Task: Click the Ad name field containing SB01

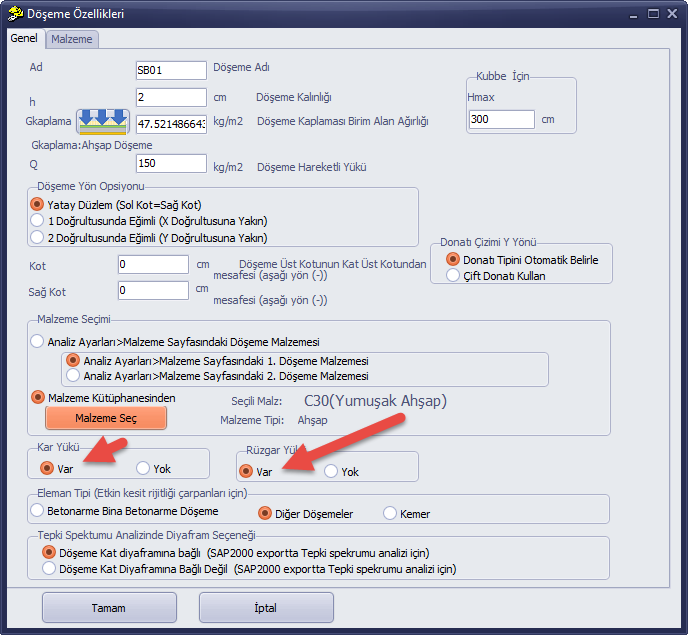Action: (x=171, y=70)
